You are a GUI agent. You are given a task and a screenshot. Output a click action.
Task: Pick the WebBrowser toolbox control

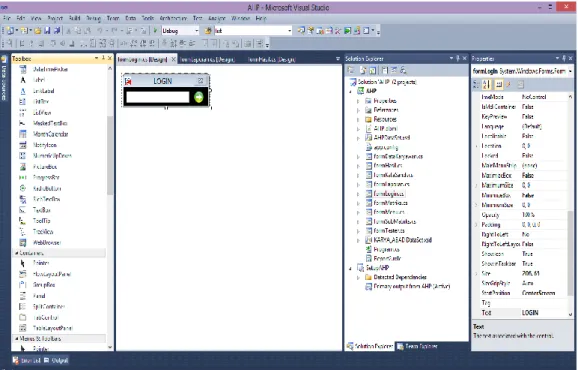coord(47,242)
